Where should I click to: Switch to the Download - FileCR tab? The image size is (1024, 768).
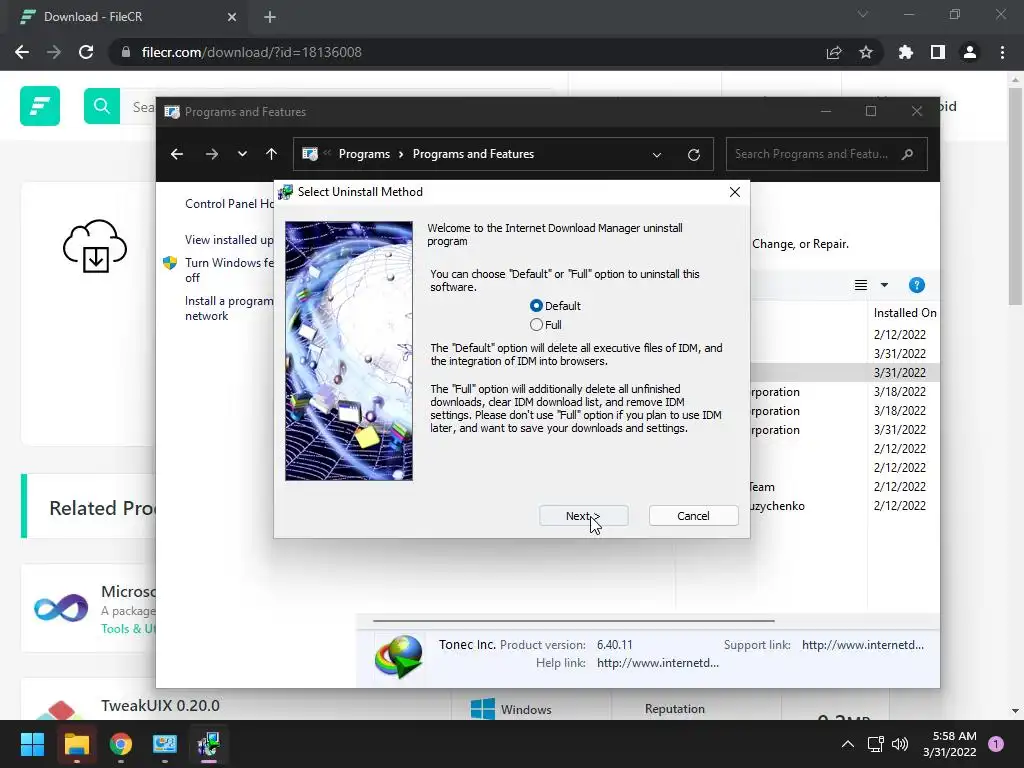tap(124, 17)
